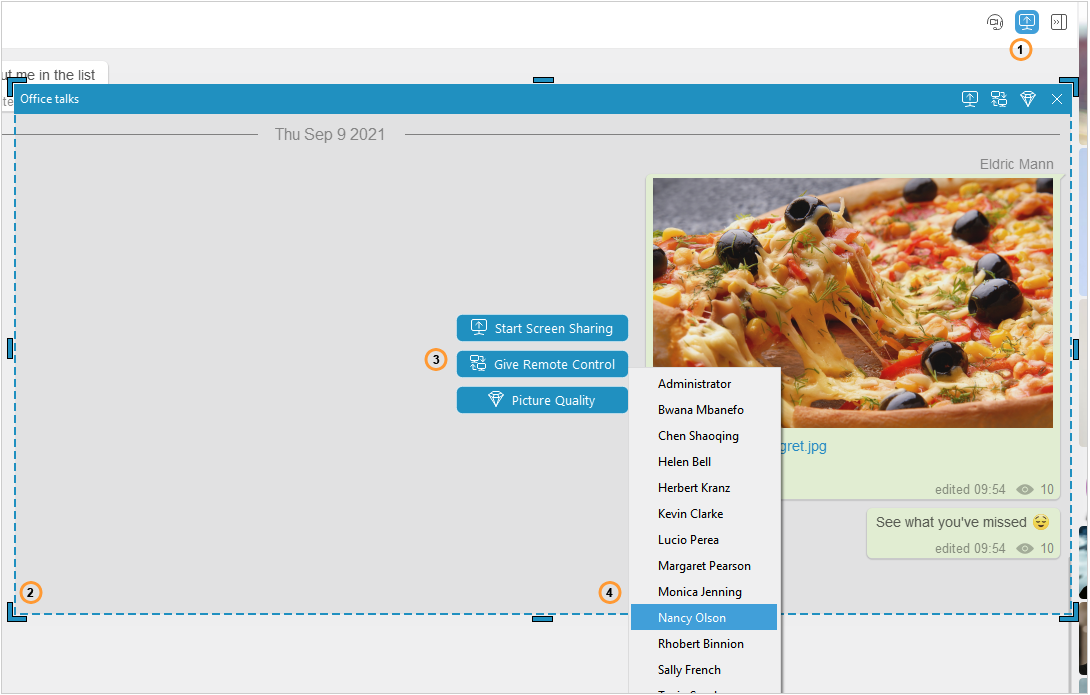Image resolution: width=1090 pixels, height=695 pixels.
Task: Select Administrator from the user list
Action: (695, 384)
